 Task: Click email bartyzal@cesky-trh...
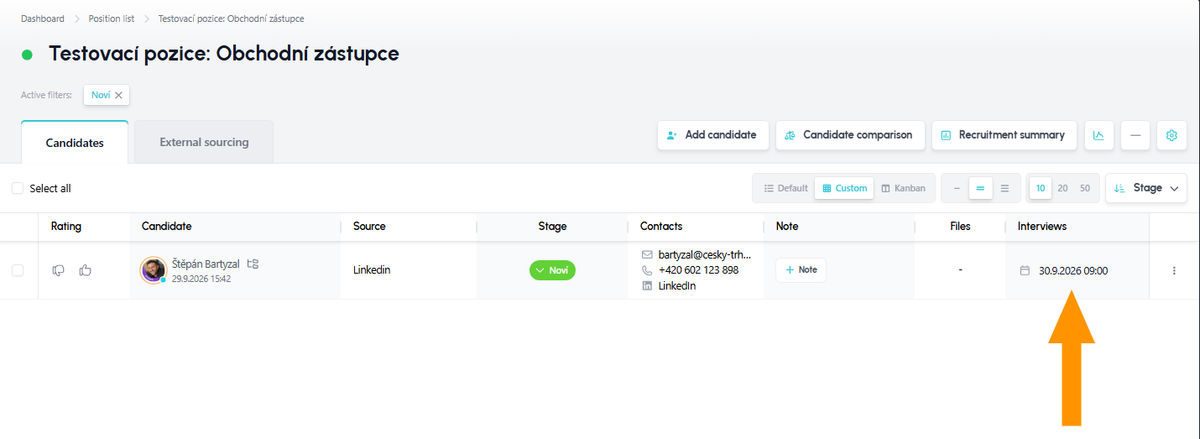click(704, 255)
